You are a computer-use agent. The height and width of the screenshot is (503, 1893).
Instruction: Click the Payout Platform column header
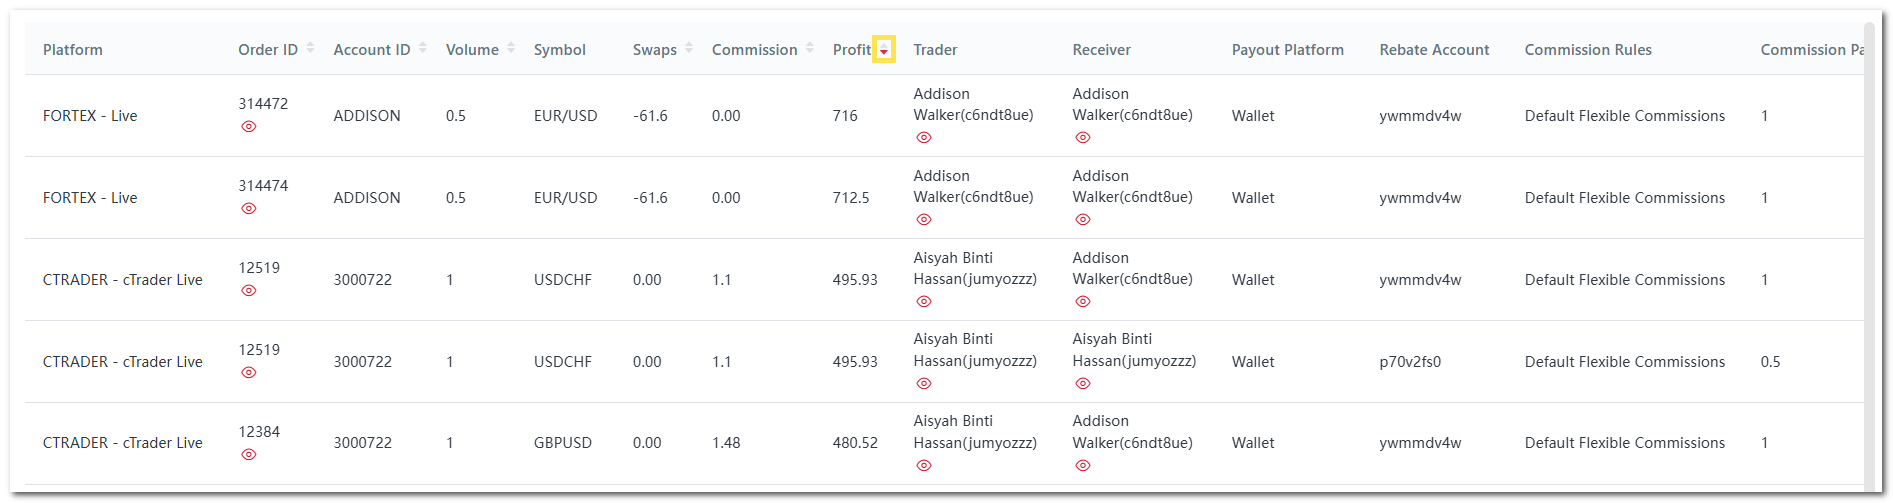pos(1287,50)
